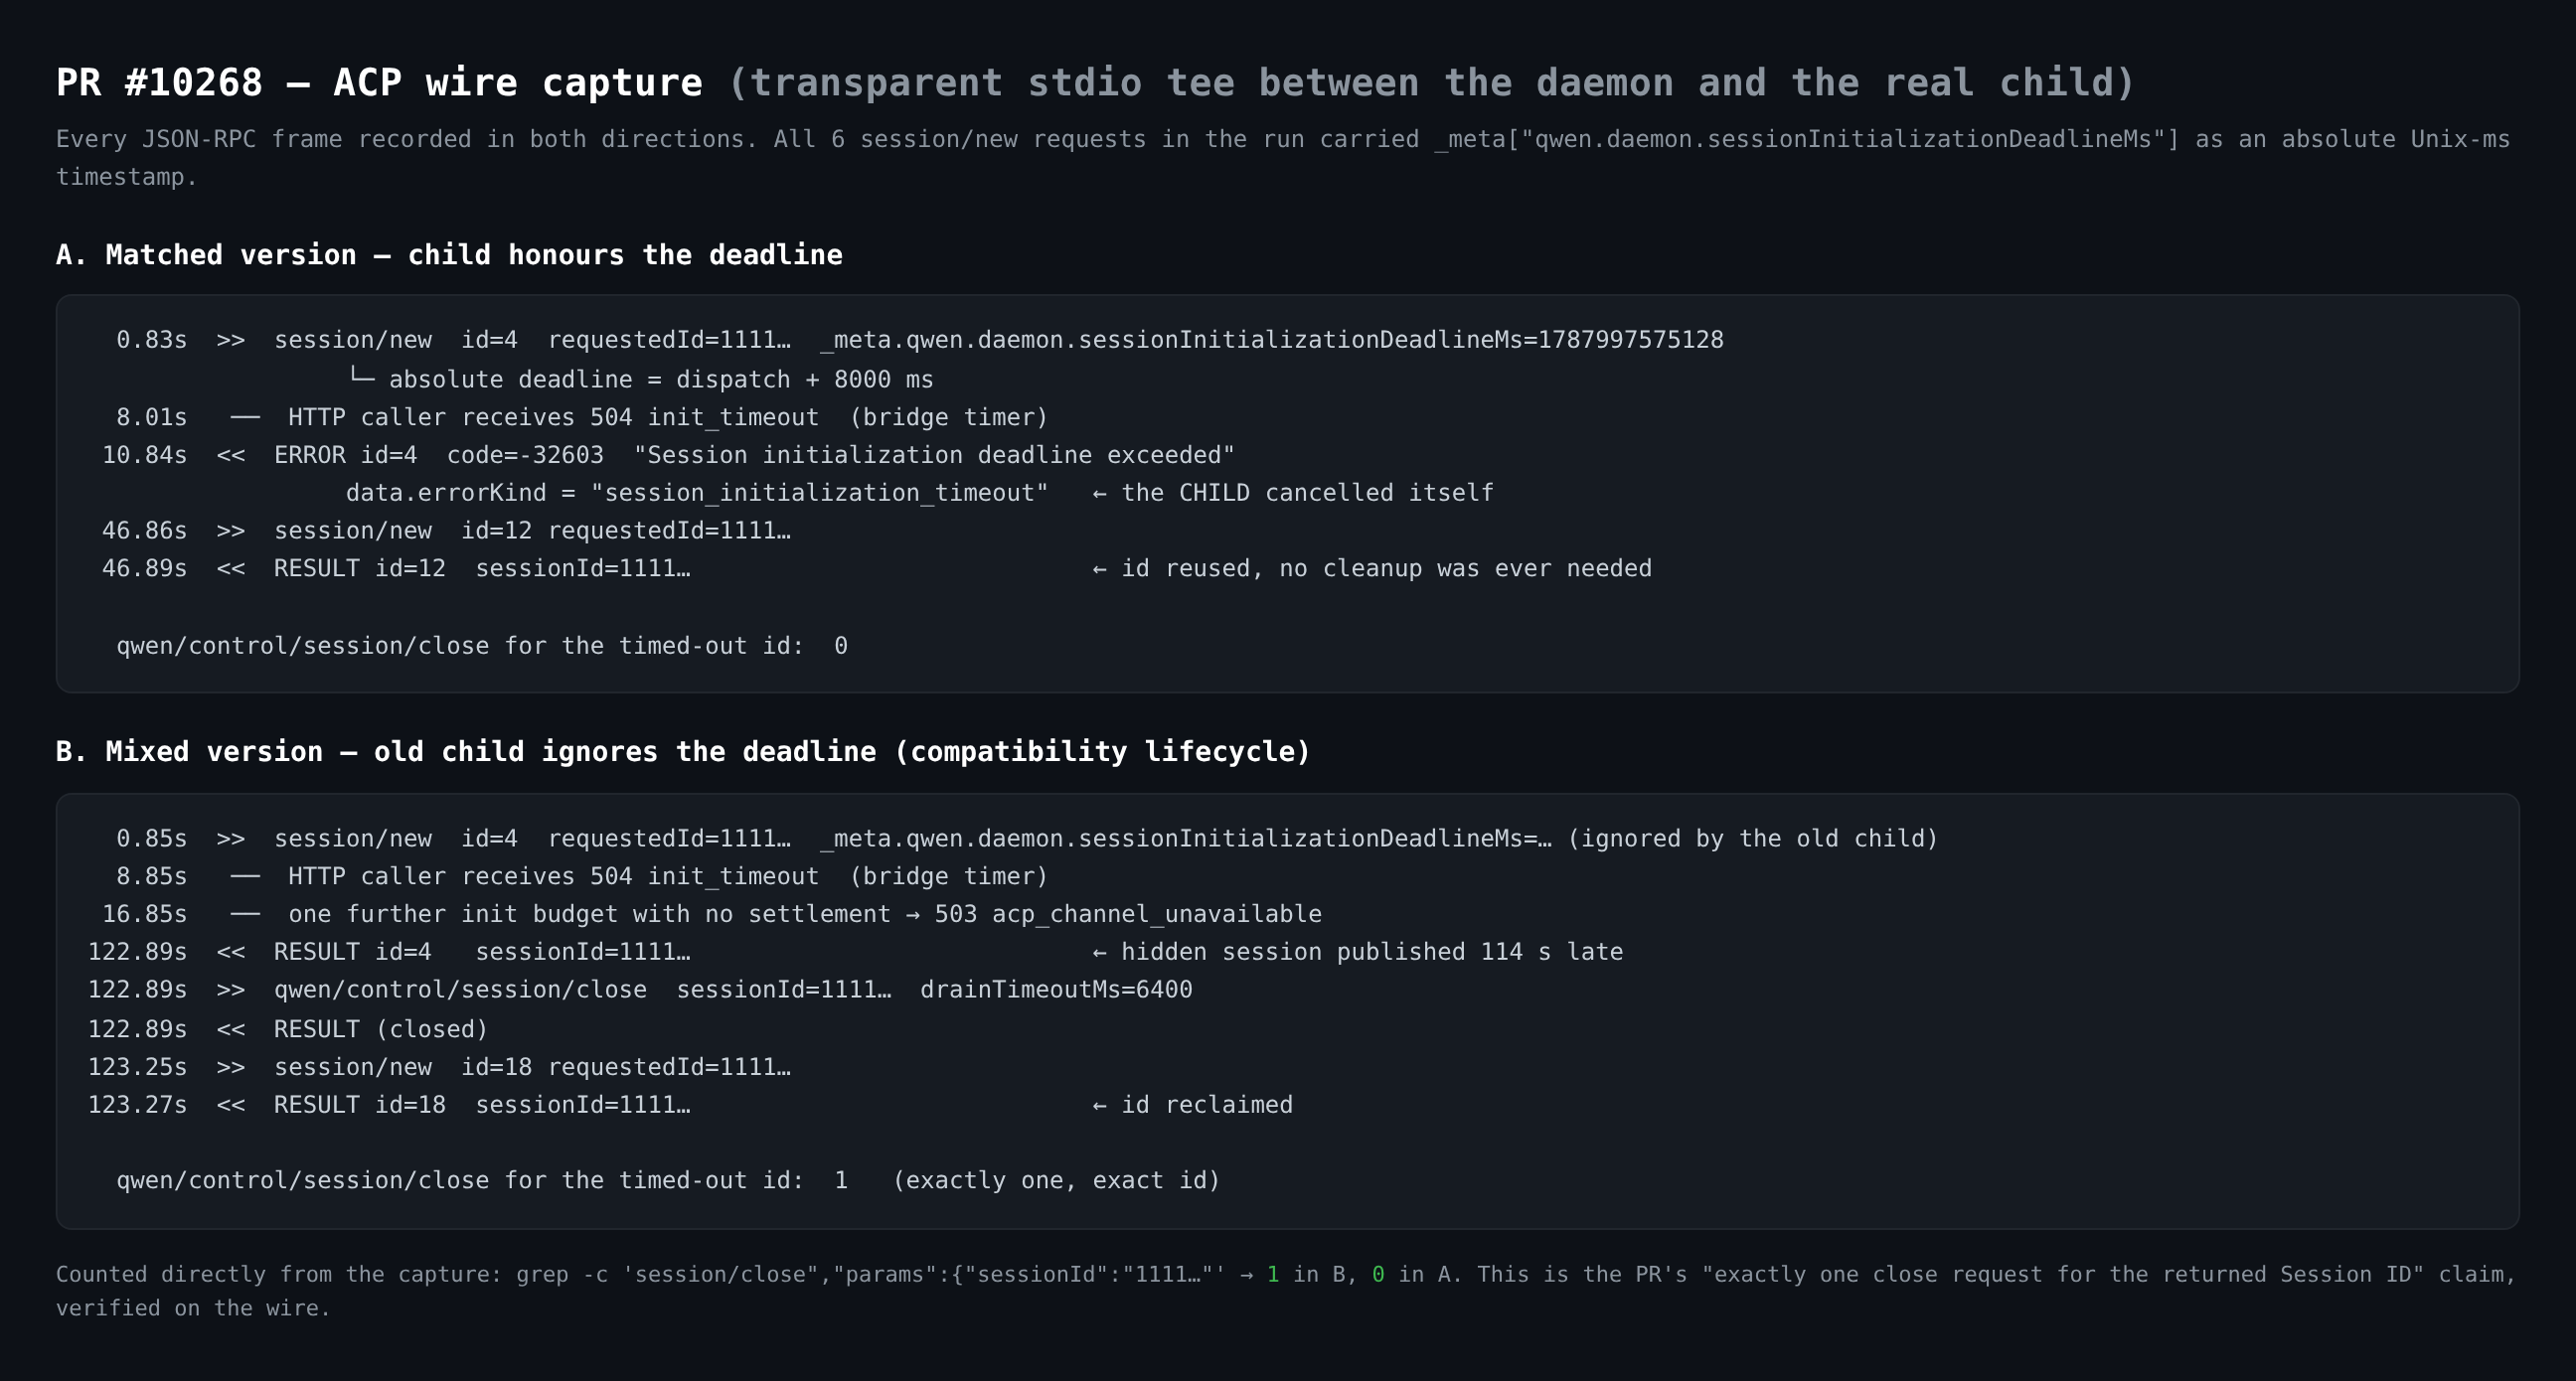Click the 8.01s HTTP caller 504 line
This screenshot has width=2576, height=1381.
click(582, 417)
